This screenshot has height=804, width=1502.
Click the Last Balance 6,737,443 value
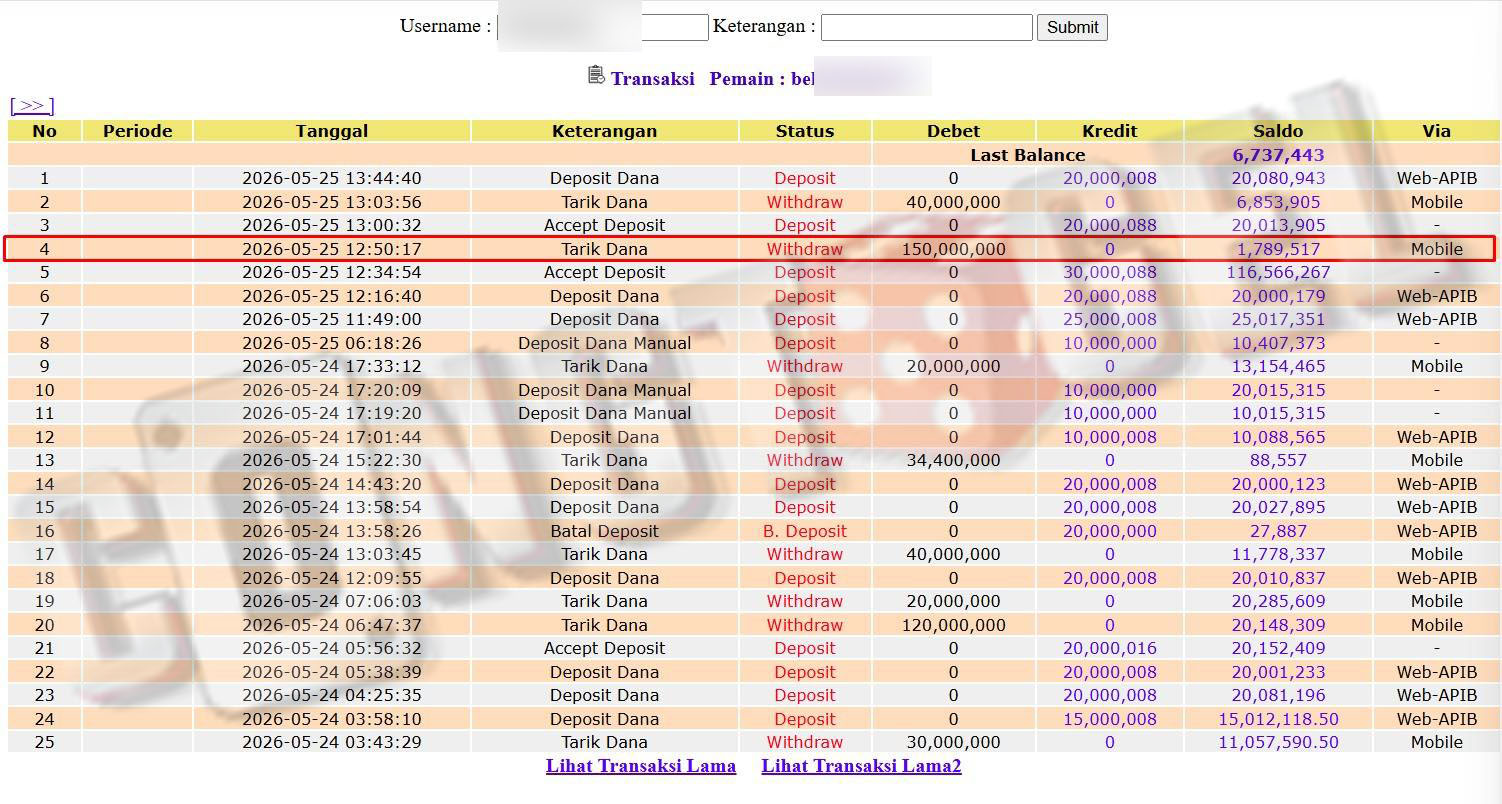(x=1278, y=155)
